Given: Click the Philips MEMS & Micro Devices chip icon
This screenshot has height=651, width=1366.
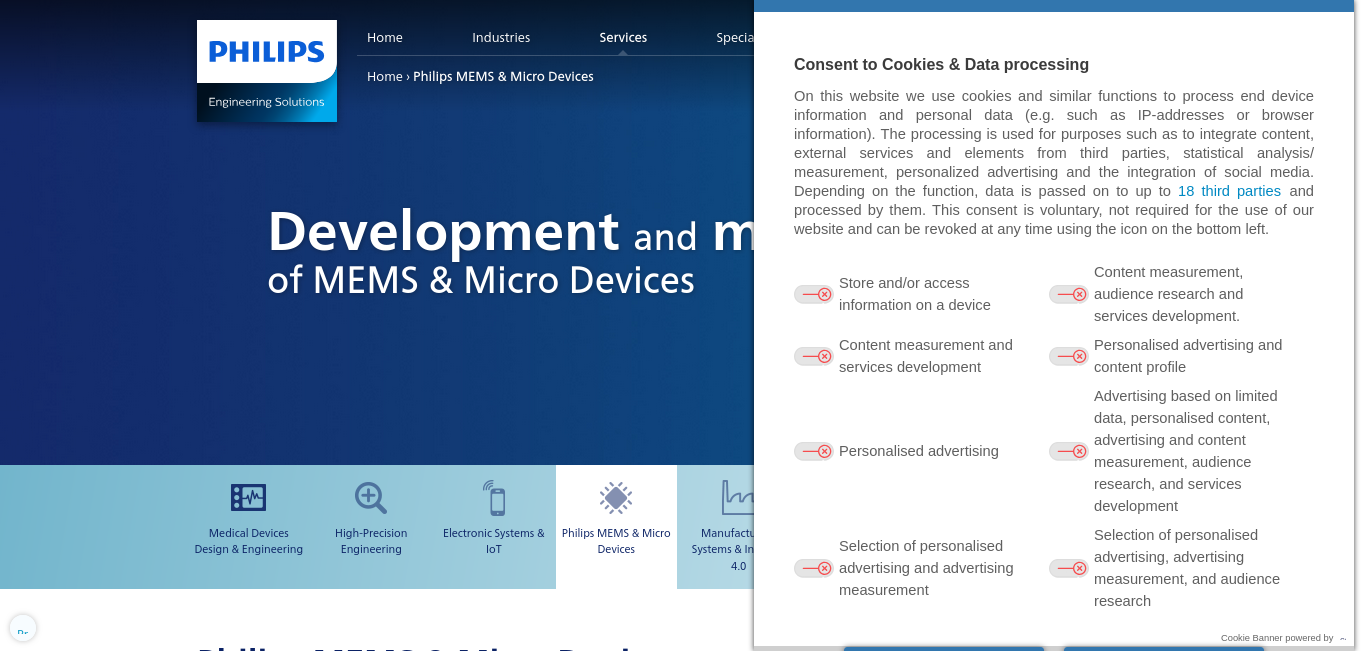Looking at the screenshot, I should (x=616, y=497).
